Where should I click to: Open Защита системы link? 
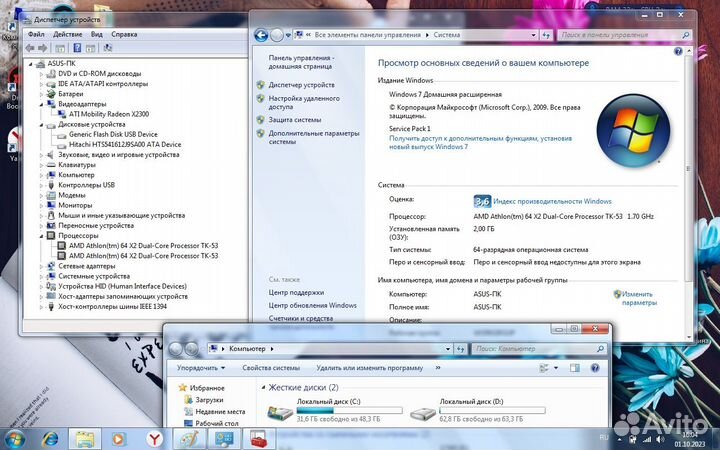point(295,120)
